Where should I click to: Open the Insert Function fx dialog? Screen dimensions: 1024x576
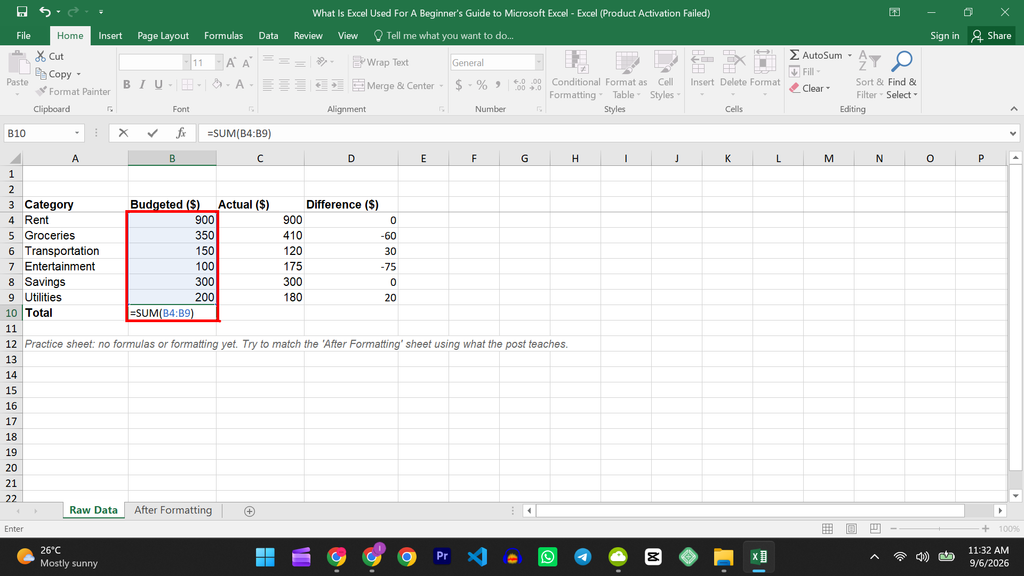(x=181, y=133)
